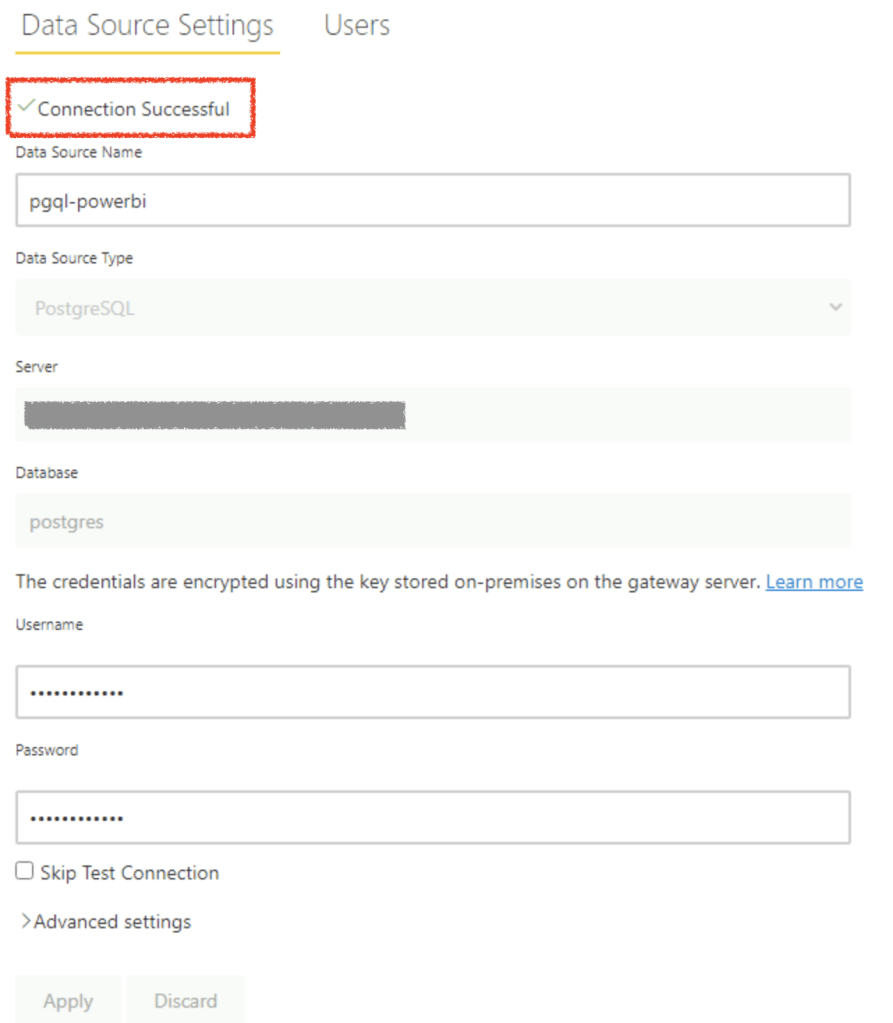Focus the Password input field
This screenshot has height=1023, width=893.
click(x=432, y=818)
